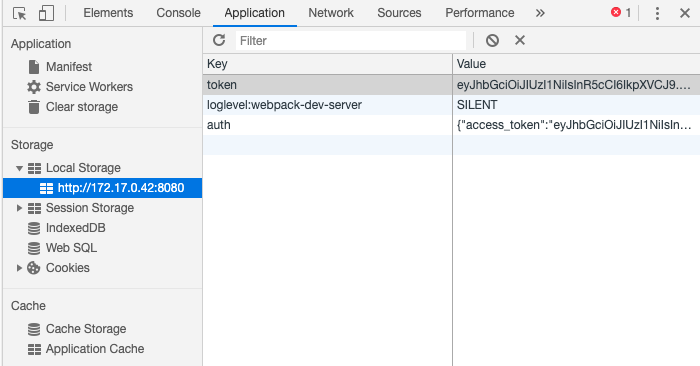Open the Network tab
Image resolution: width=700 pixels, height=366 pixels.
click(x=331, y=13)
